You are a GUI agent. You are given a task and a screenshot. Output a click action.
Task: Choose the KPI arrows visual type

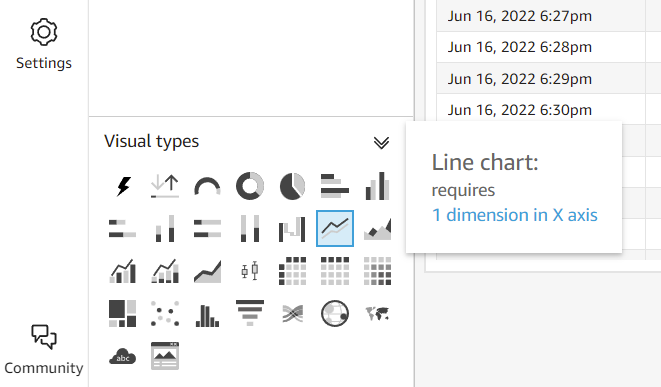tap(165, 186)
